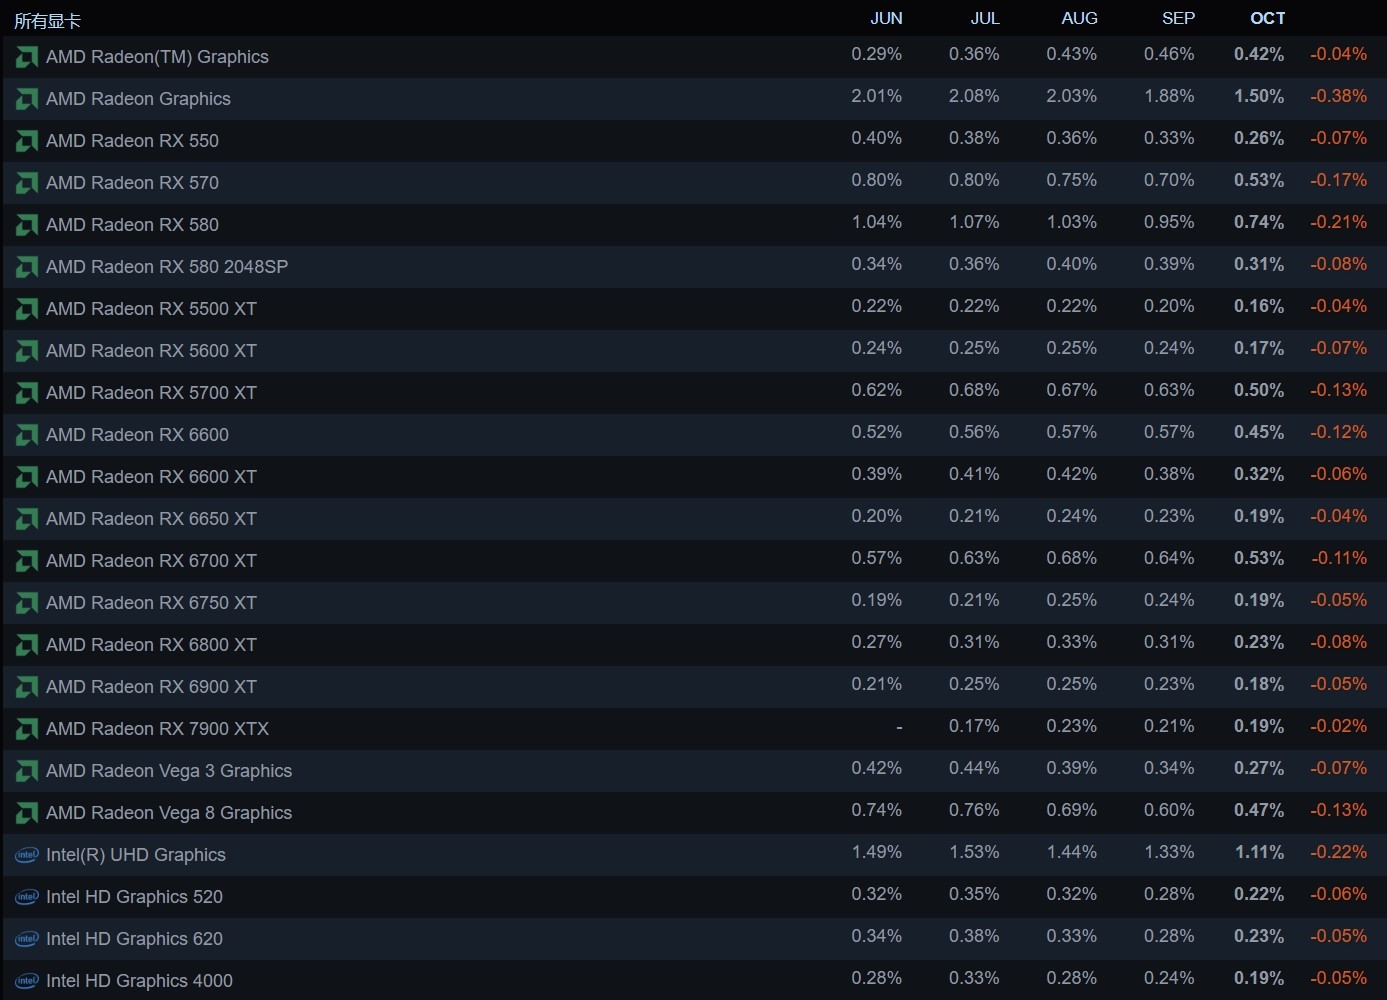Click the AMD logo beside Radeon(TM) Graphics
The width and height of the screenshot is (1387, 1000).
coord(27,57)
